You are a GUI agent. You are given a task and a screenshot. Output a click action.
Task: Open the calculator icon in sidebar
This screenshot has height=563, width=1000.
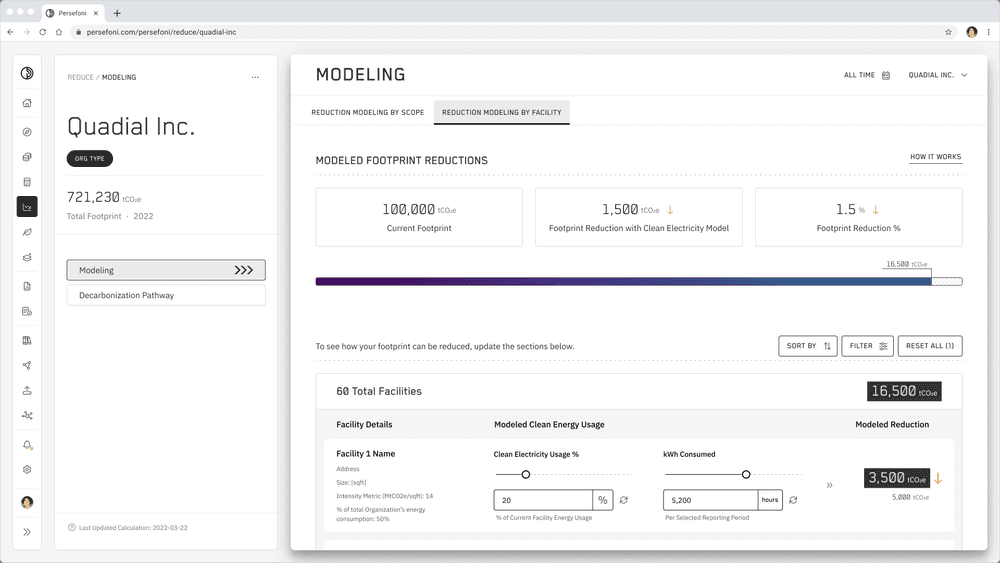(x=27, y=182)
